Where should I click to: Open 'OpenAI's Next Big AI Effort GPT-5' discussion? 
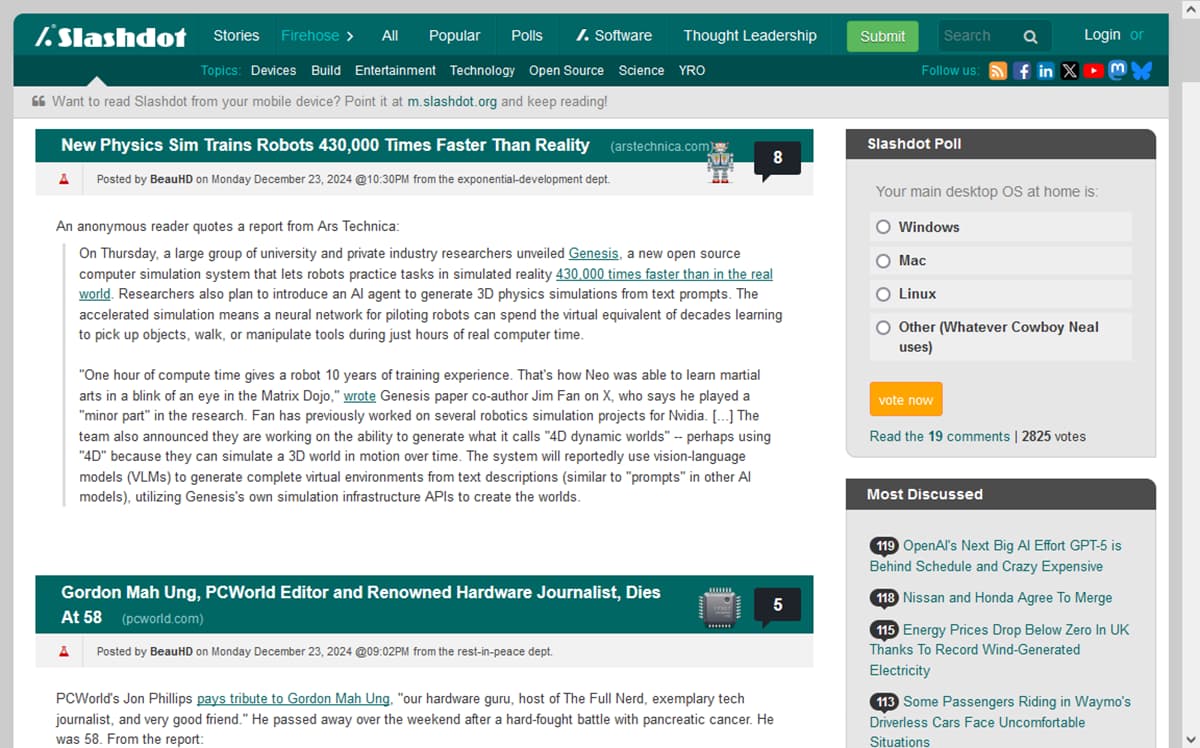tap(996, 556)
